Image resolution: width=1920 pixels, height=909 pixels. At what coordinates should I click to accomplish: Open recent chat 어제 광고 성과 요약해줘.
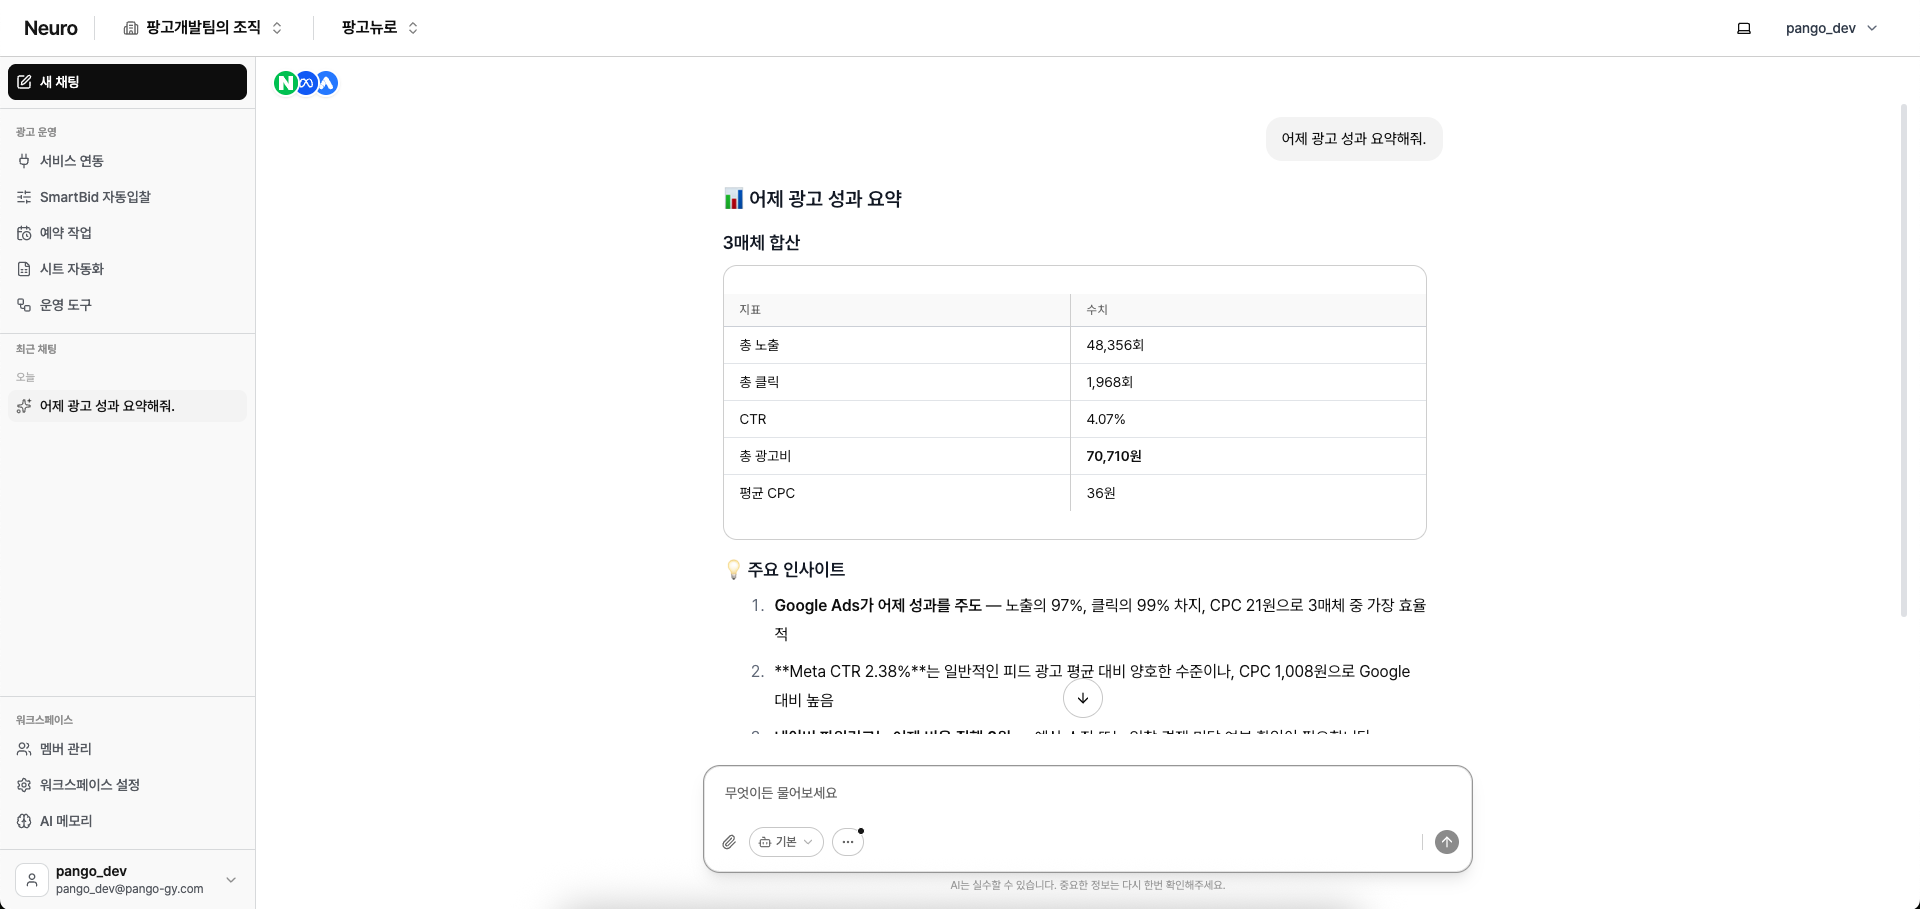[127, 406]
